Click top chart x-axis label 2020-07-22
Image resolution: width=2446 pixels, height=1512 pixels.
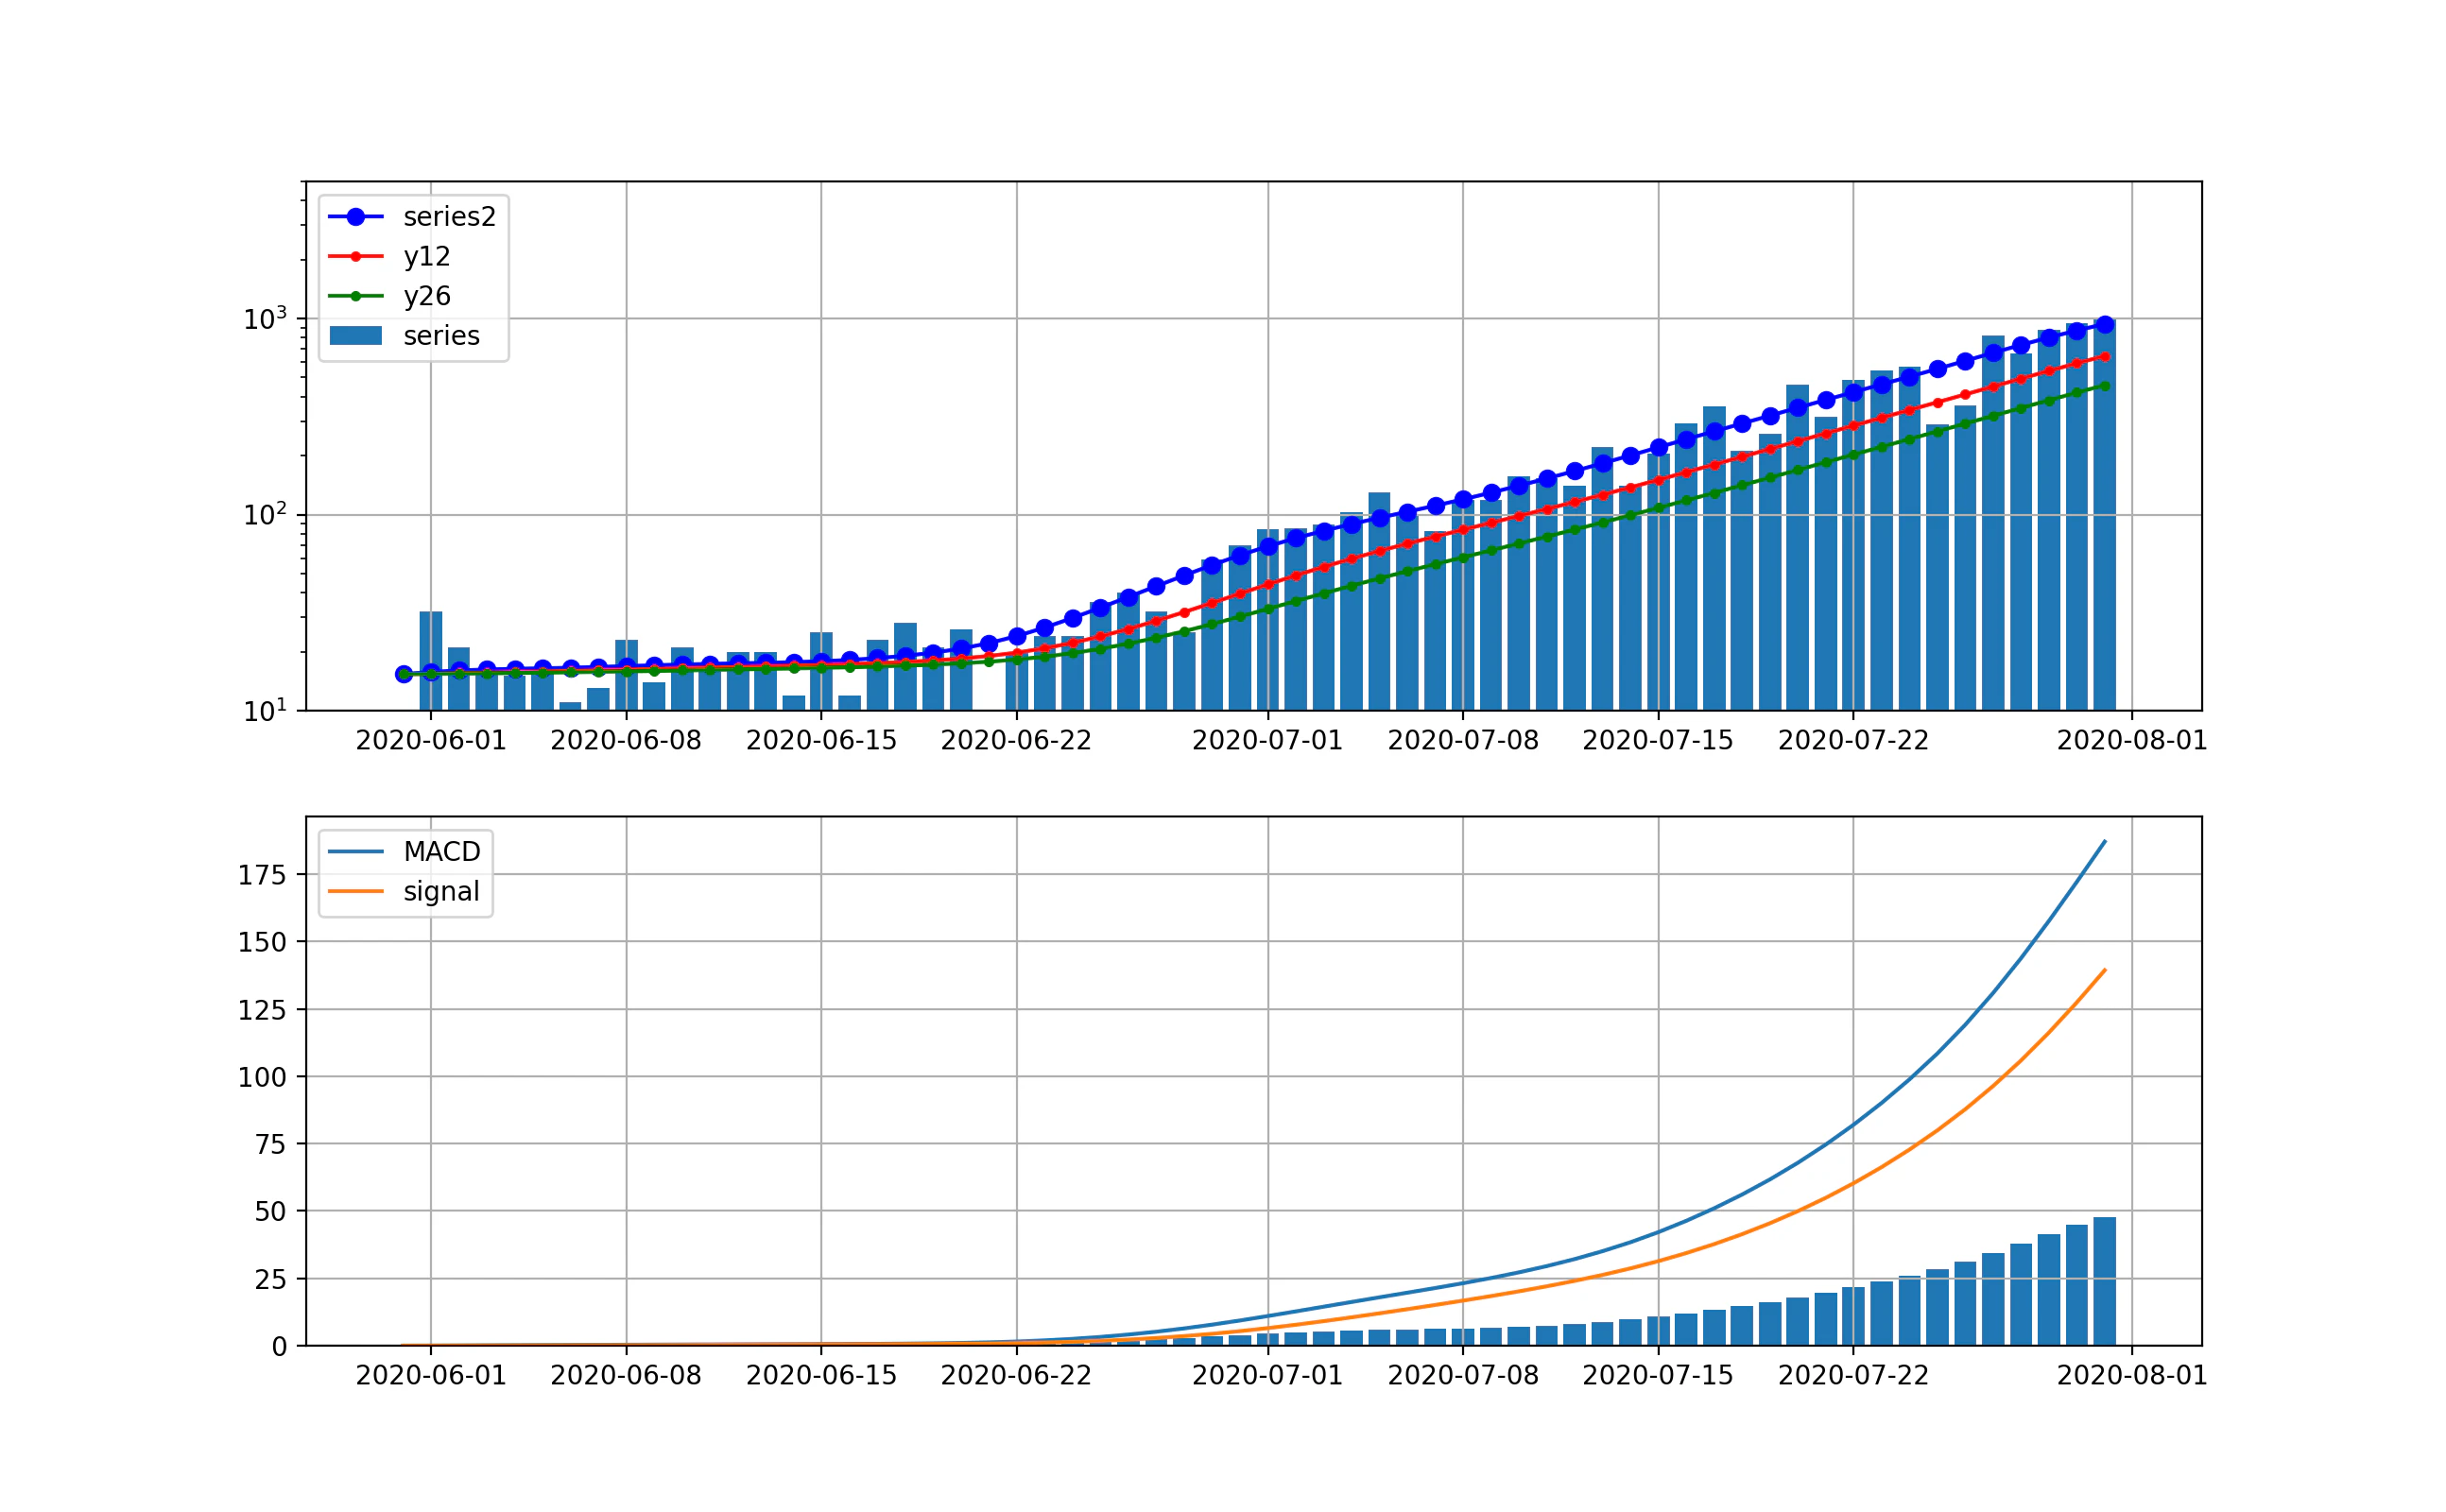pyautogui.click(x=1853, y=741)
